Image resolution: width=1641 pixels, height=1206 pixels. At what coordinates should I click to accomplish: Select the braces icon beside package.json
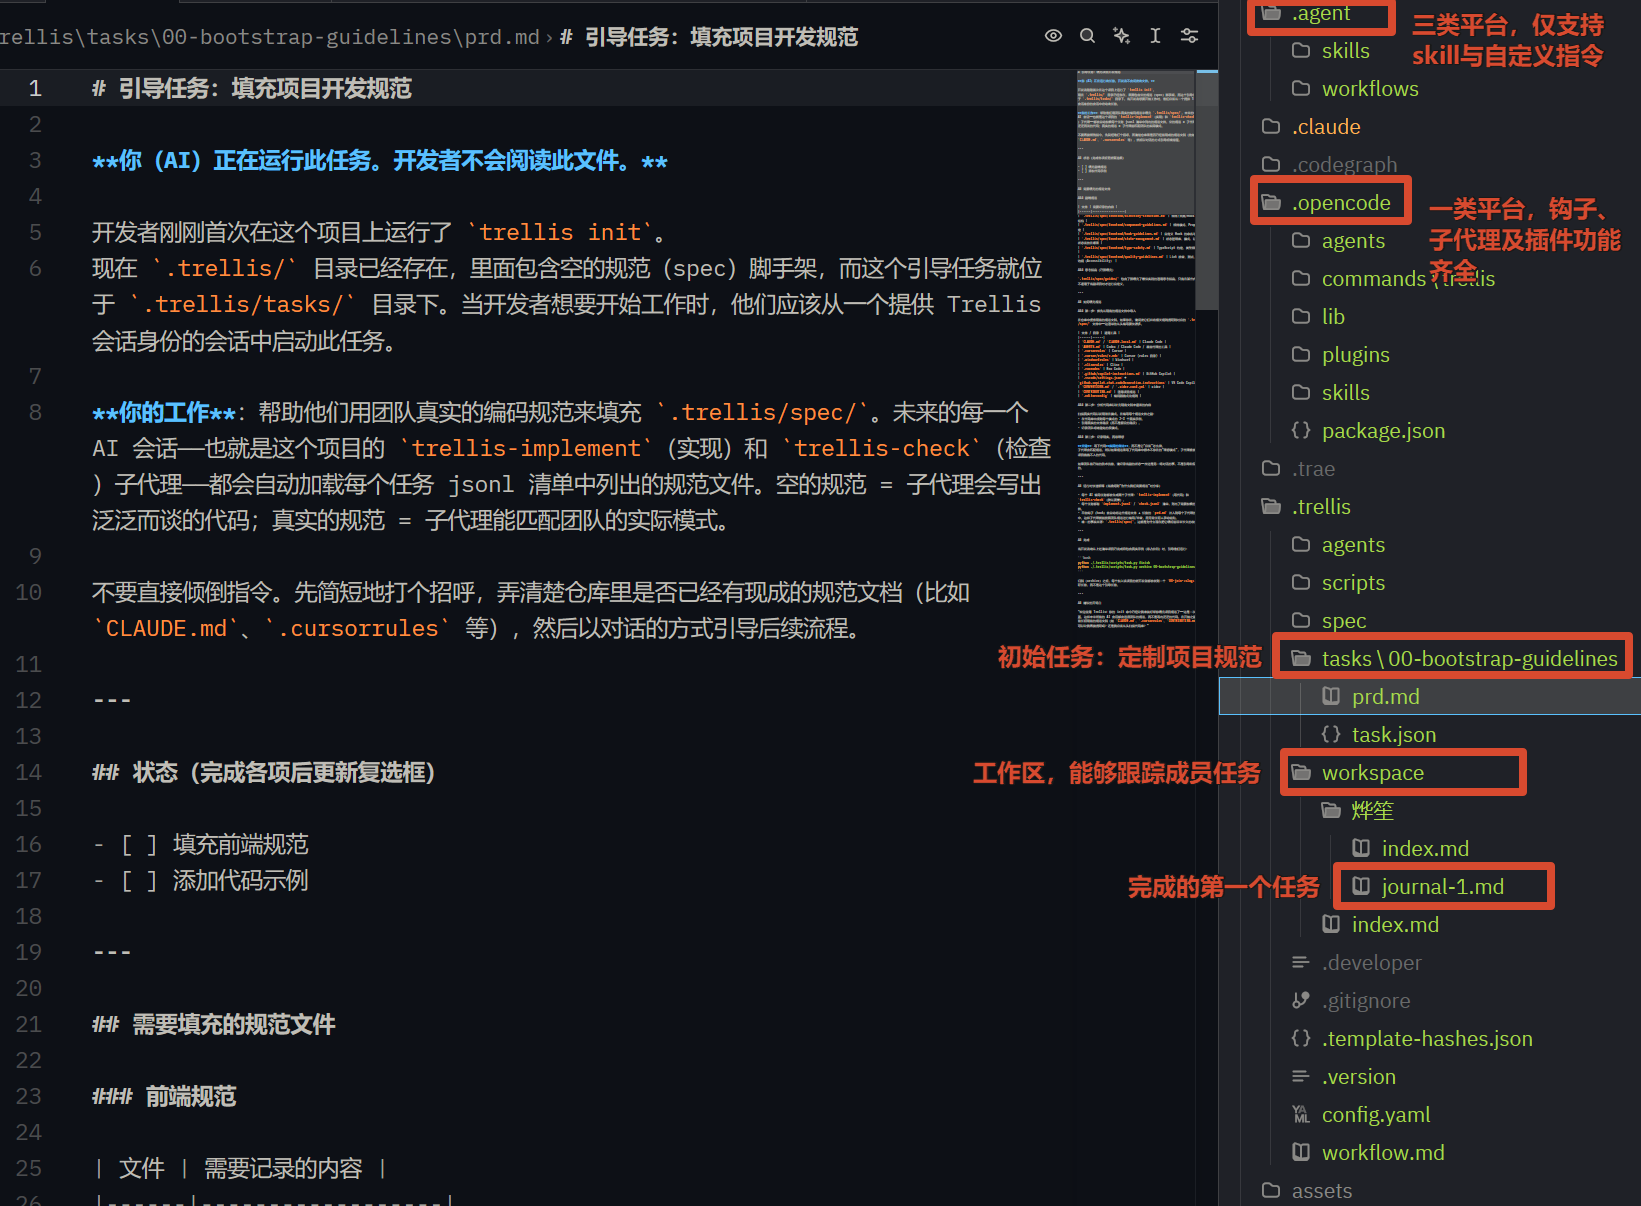tap(1301, 430)
